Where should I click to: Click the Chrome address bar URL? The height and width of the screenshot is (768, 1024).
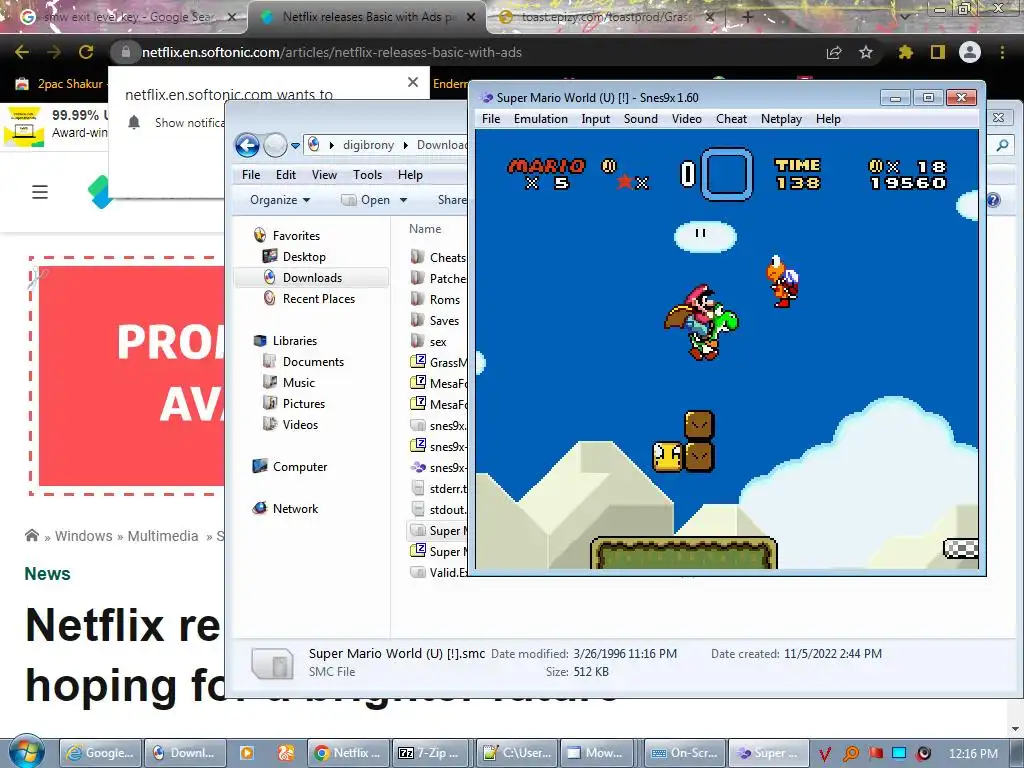pyautogui.click(x=332, y=52)
